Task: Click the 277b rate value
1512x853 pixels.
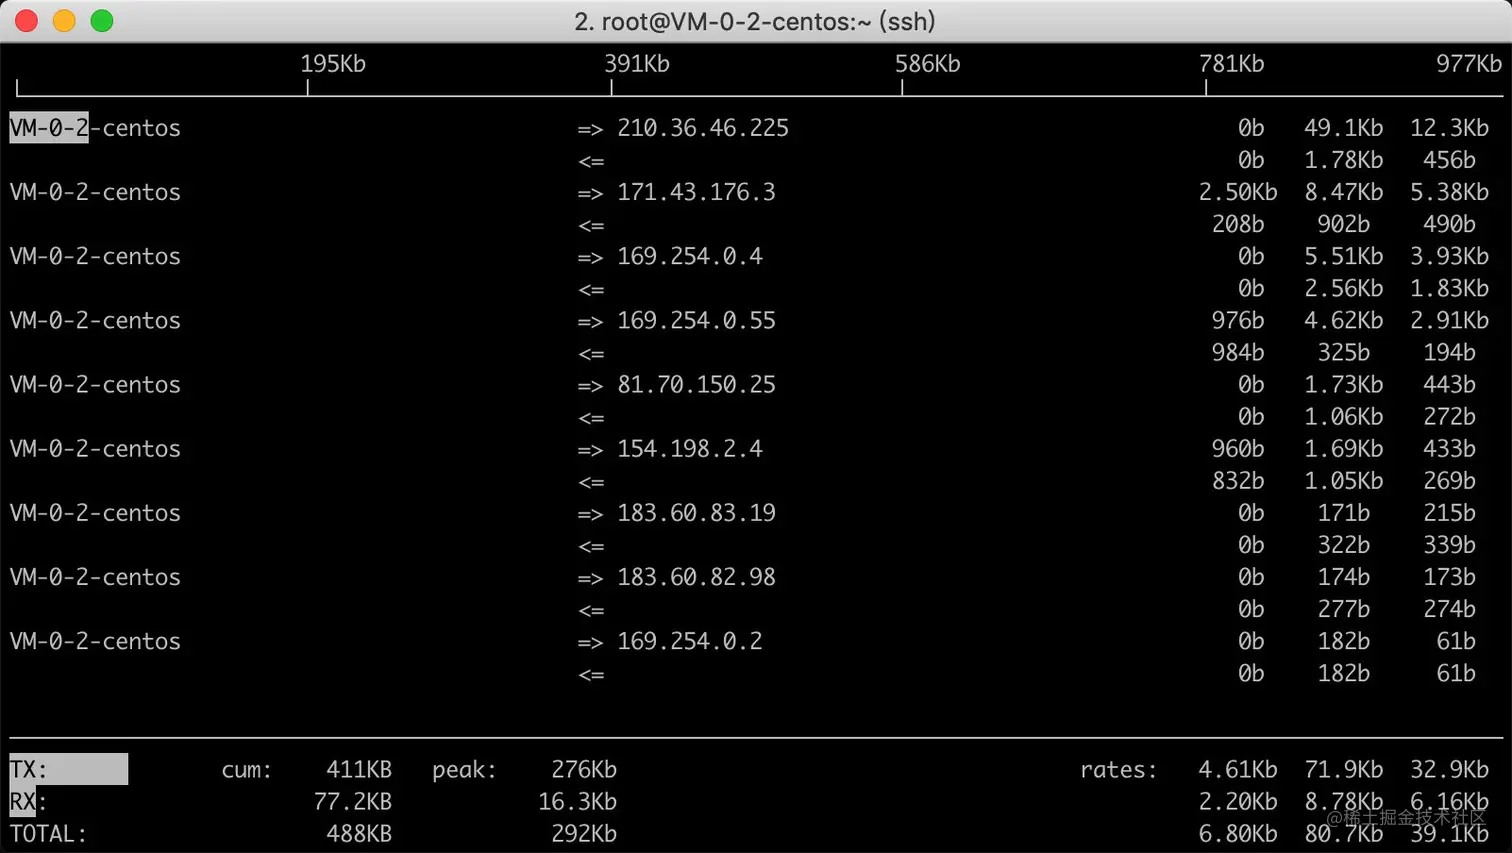Action: (1344, 609)
